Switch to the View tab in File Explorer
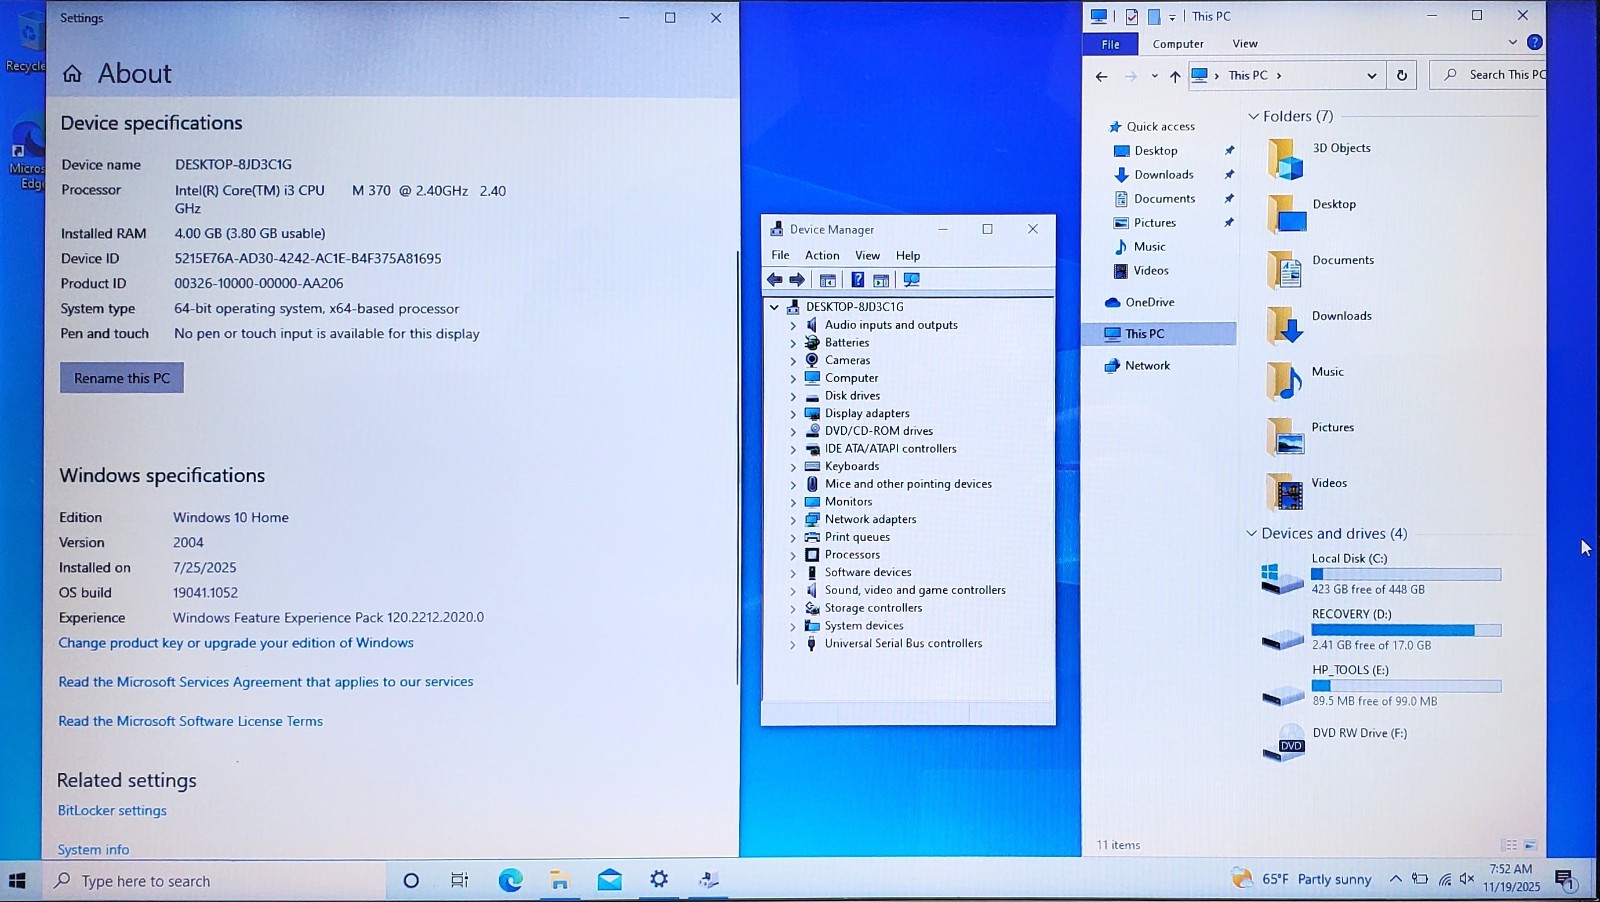1600x902 pixels. [x=1245, y=44]
